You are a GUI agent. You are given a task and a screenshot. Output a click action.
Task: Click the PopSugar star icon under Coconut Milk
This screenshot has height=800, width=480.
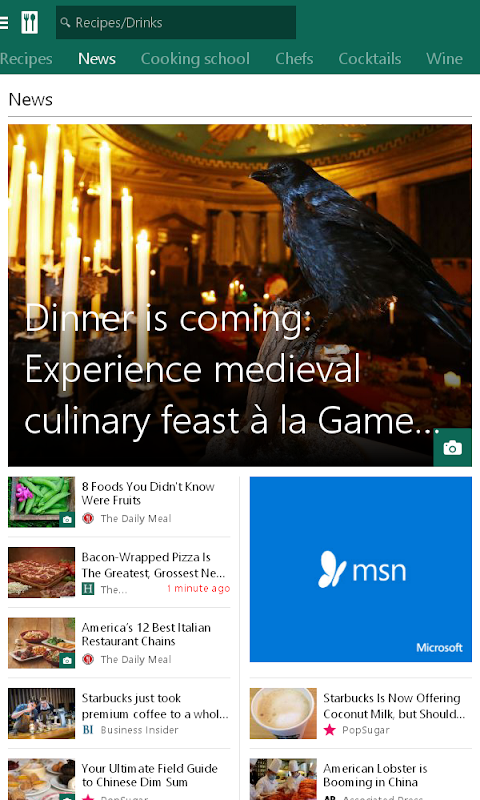tap(330, 730)
